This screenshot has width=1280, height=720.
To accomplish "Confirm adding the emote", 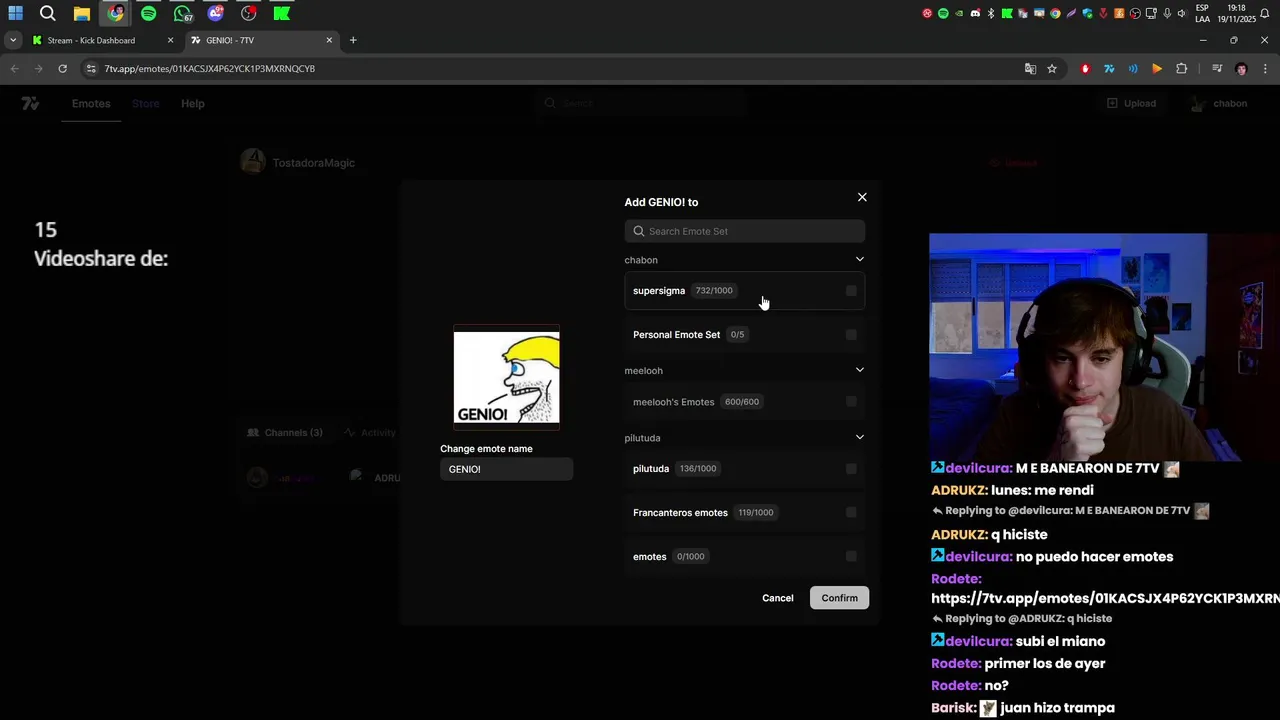I will [839, 598].
